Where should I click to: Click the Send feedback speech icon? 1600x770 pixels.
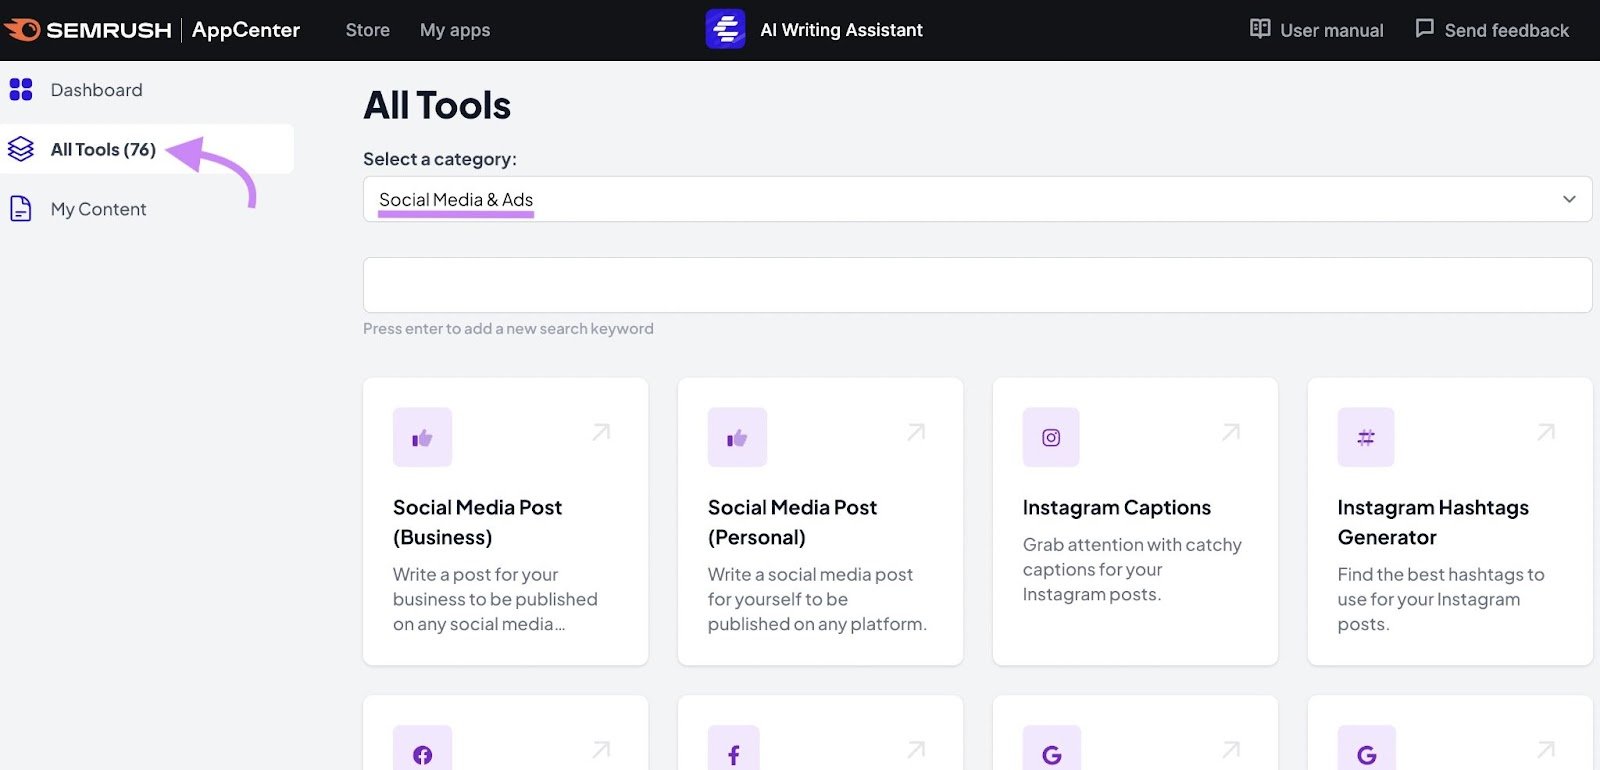point(1425,29)
